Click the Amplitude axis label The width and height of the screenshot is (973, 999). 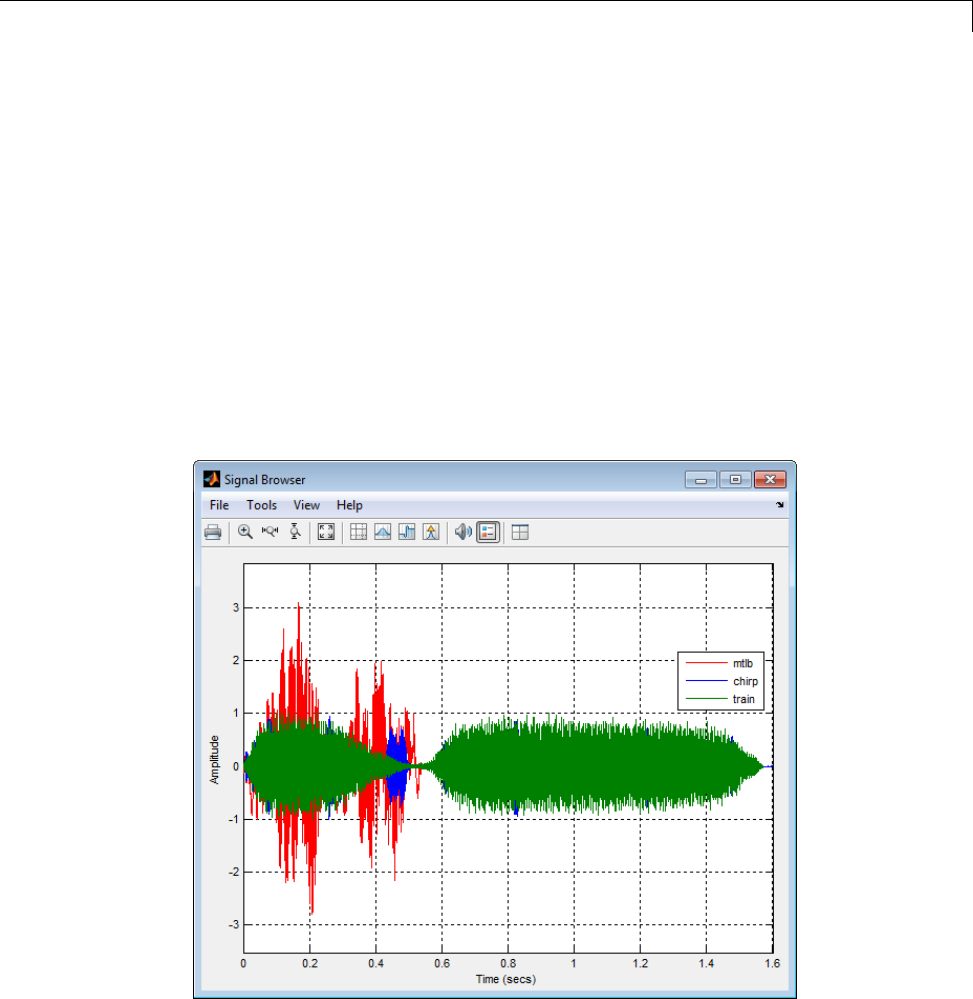[215, 759]
